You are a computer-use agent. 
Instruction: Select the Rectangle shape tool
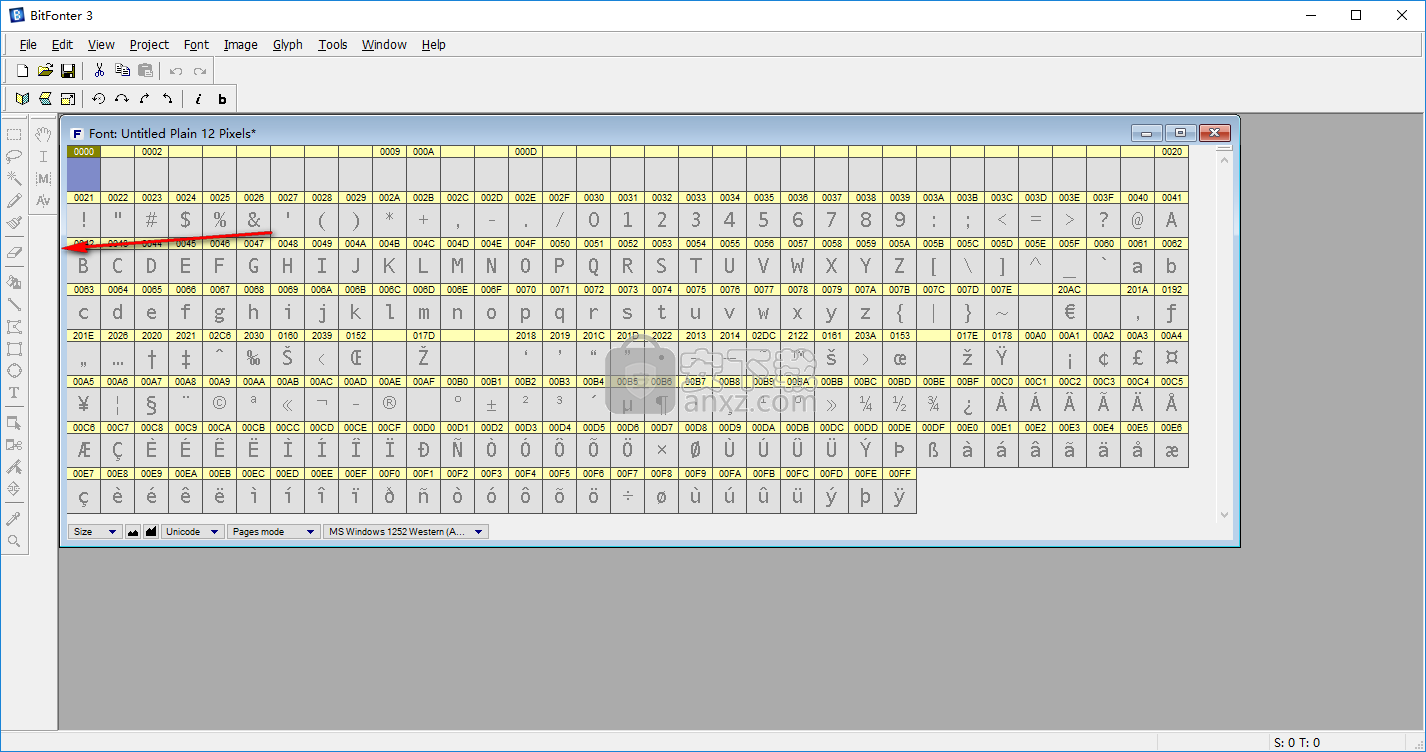[x=14, y=349]
